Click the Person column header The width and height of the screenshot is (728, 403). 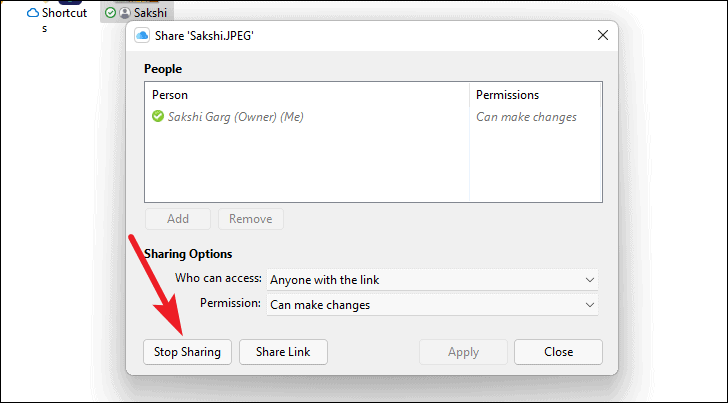pos(170,95)
